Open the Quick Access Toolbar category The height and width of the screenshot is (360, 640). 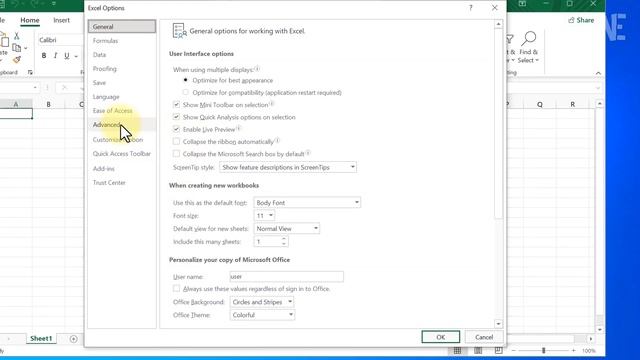(122, 153)
